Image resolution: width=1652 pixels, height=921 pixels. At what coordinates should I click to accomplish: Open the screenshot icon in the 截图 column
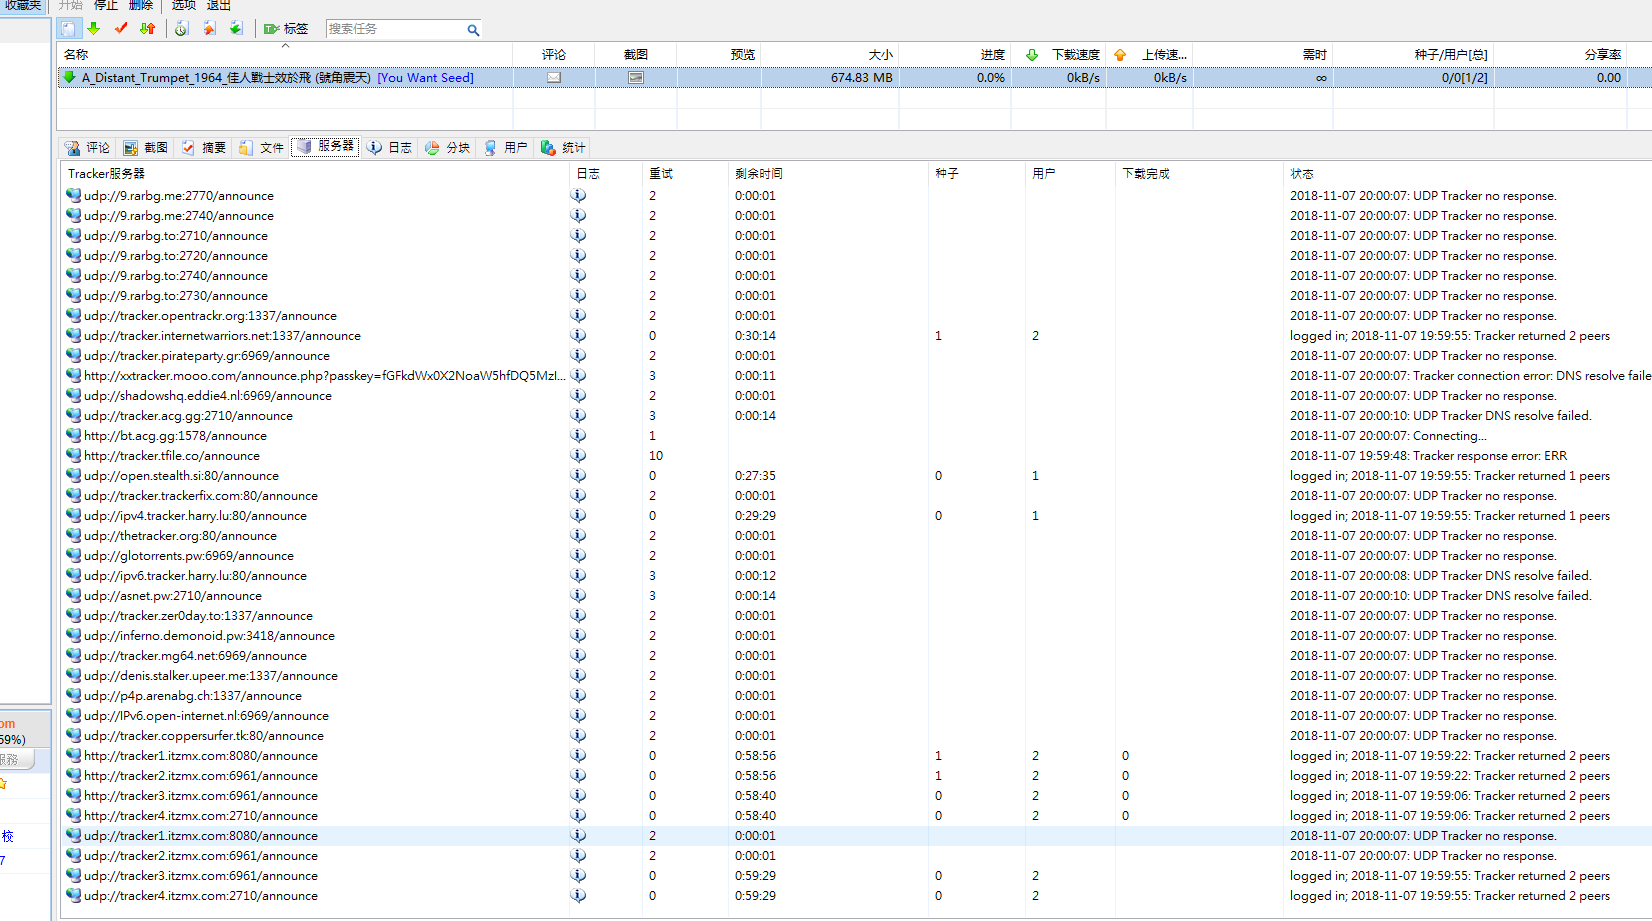pyautogui.click(x=635, y=77)
